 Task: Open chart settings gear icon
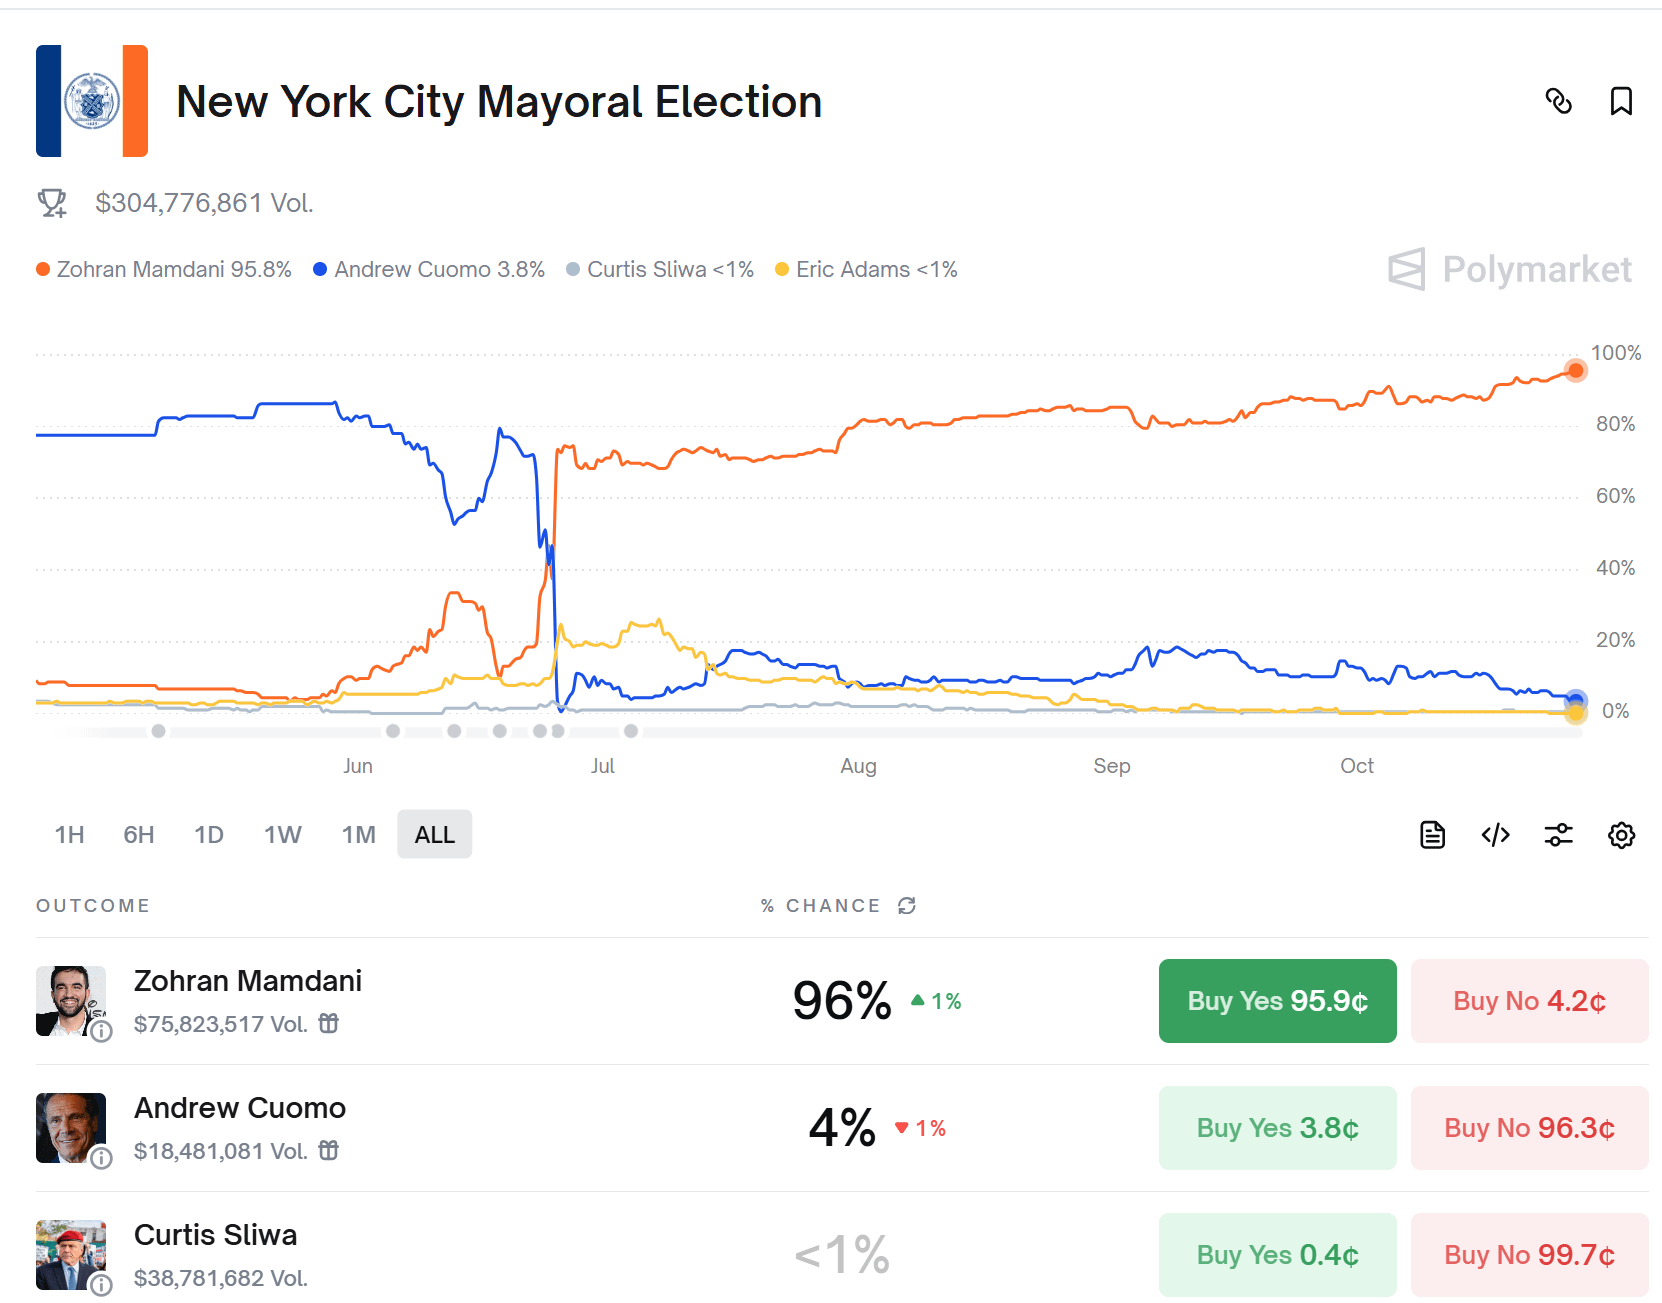pos(1621,834)
